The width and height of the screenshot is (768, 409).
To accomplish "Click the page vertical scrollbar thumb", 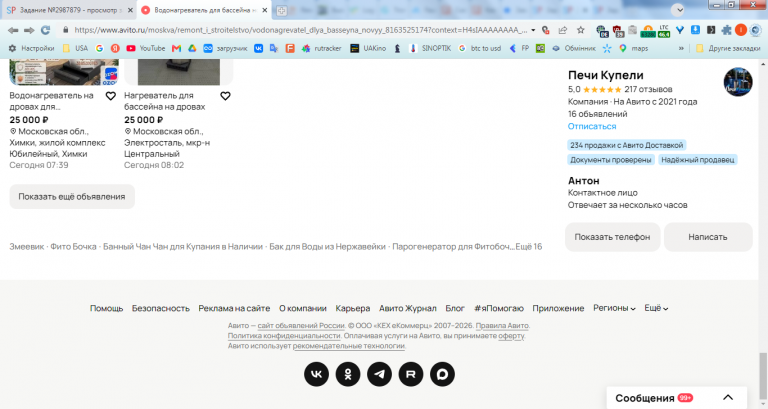I will [x=763, y=376].
